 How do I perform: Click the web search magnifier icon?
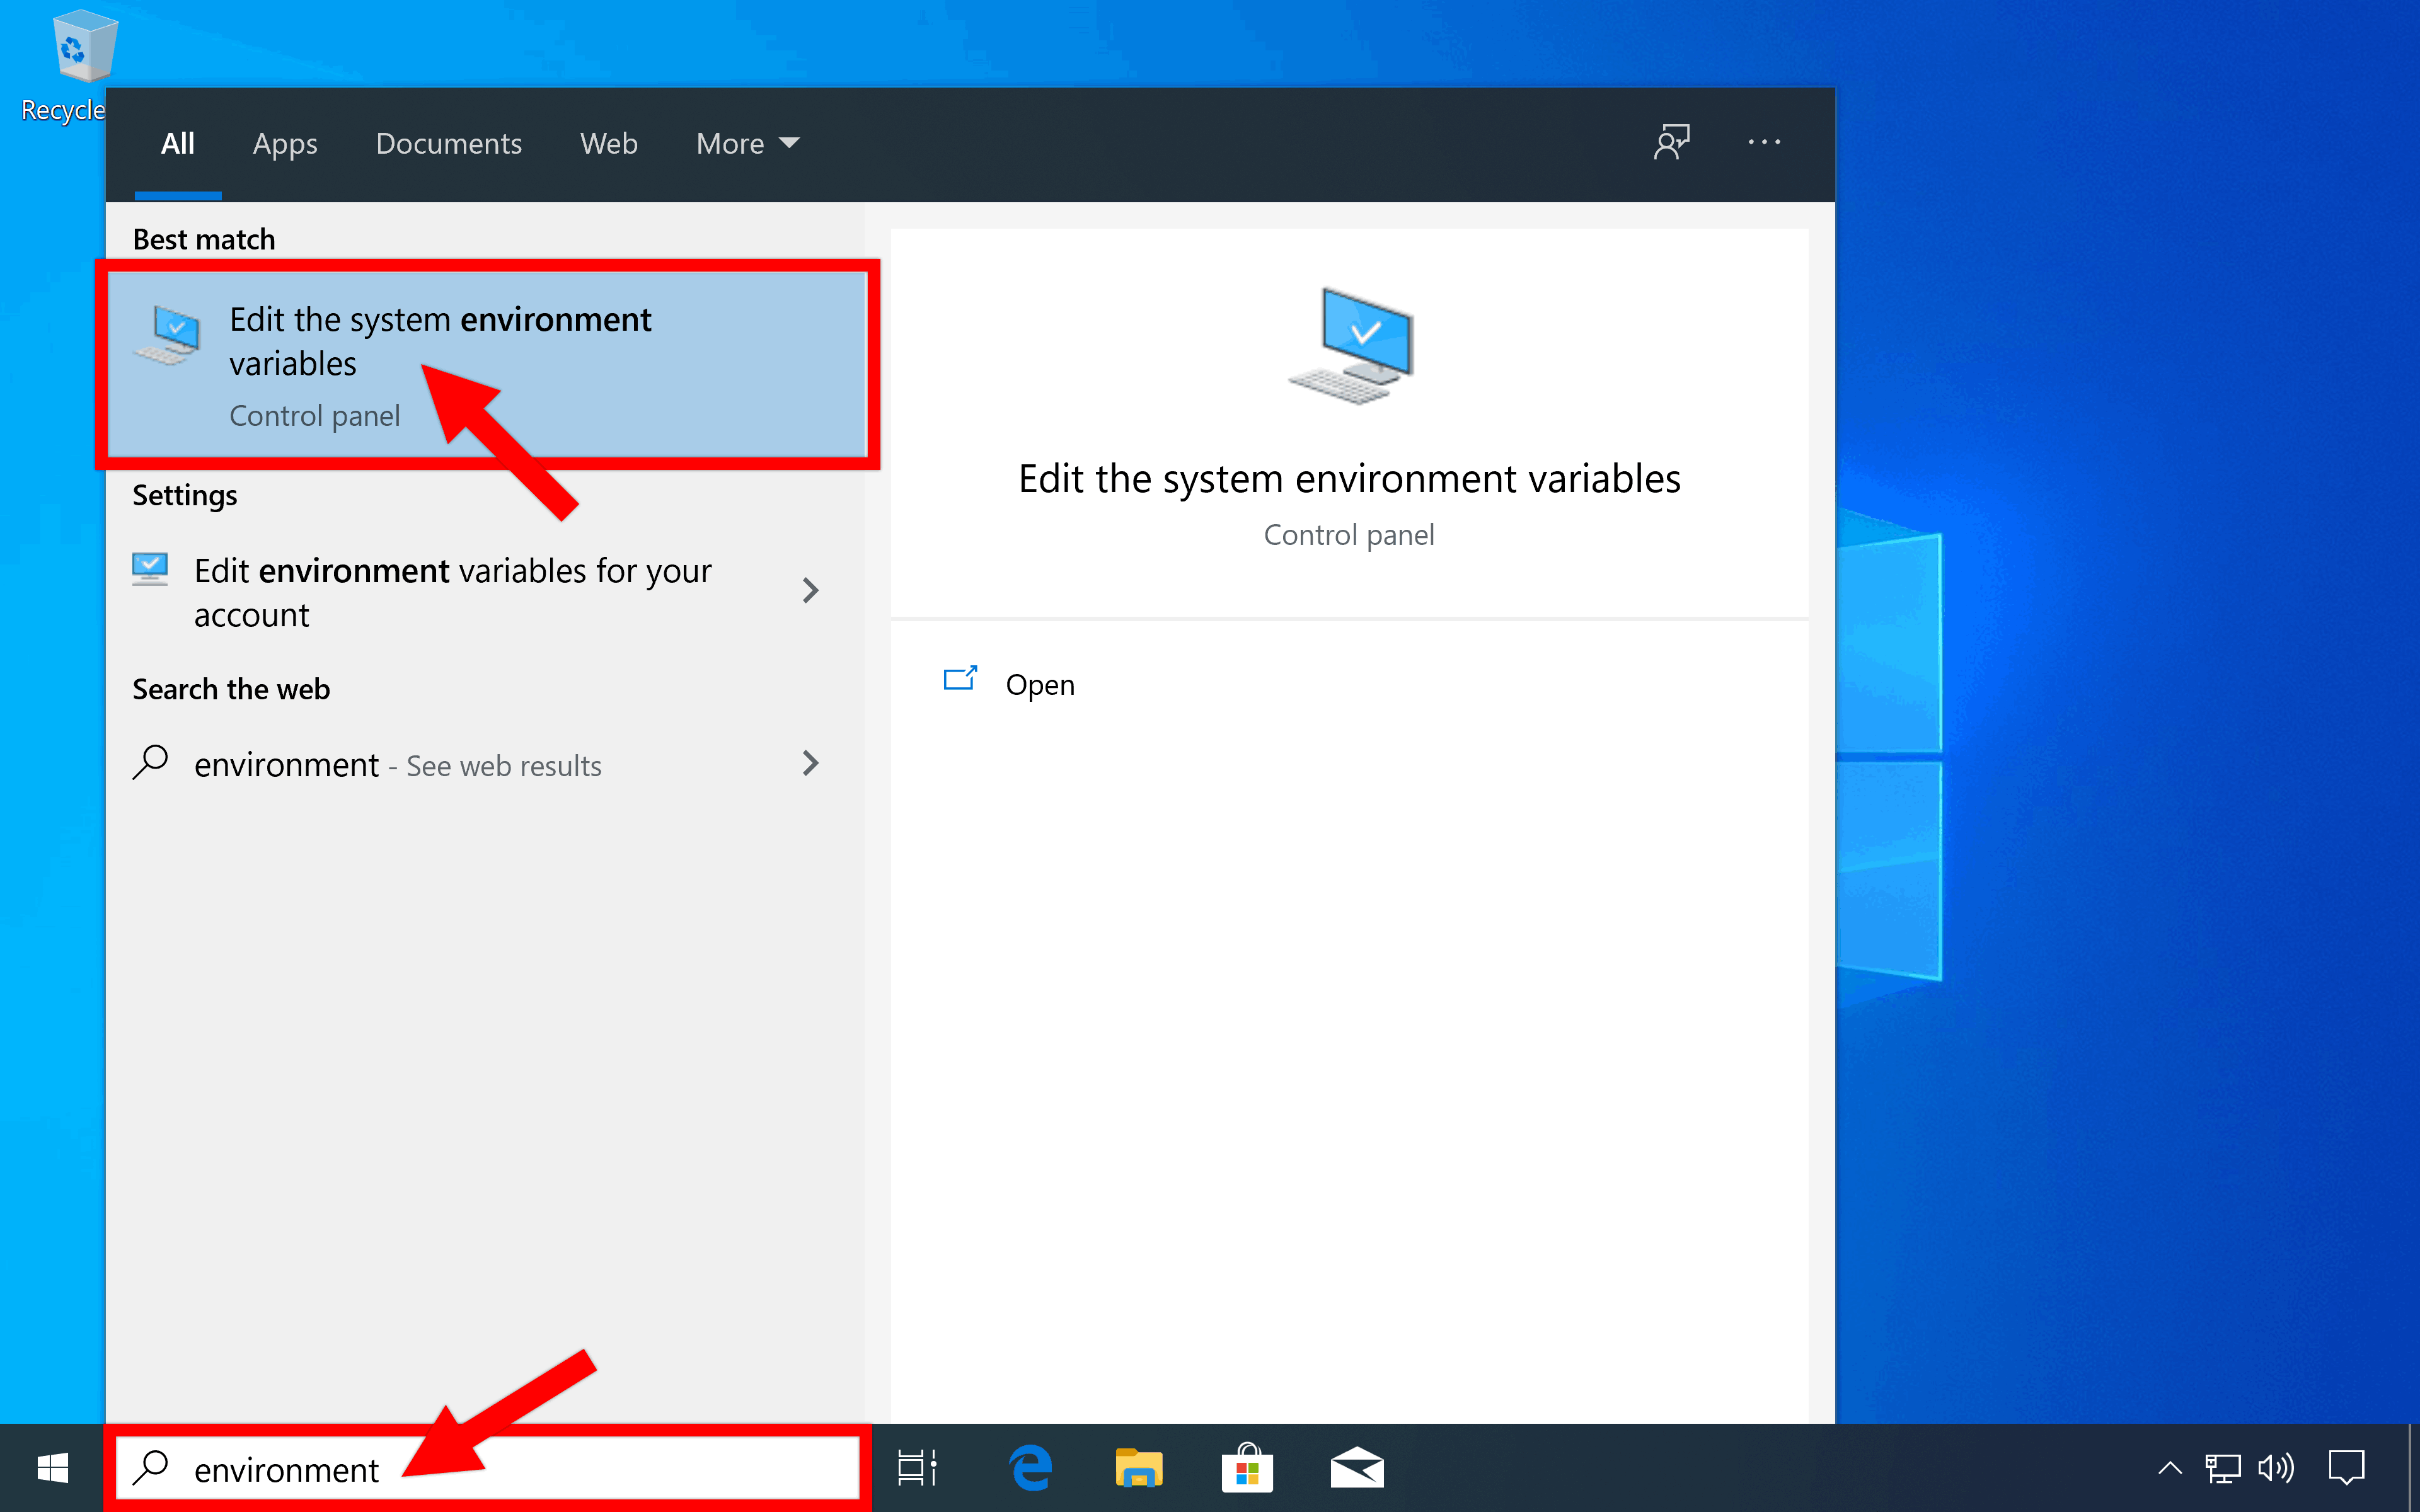tap(153, 763)
